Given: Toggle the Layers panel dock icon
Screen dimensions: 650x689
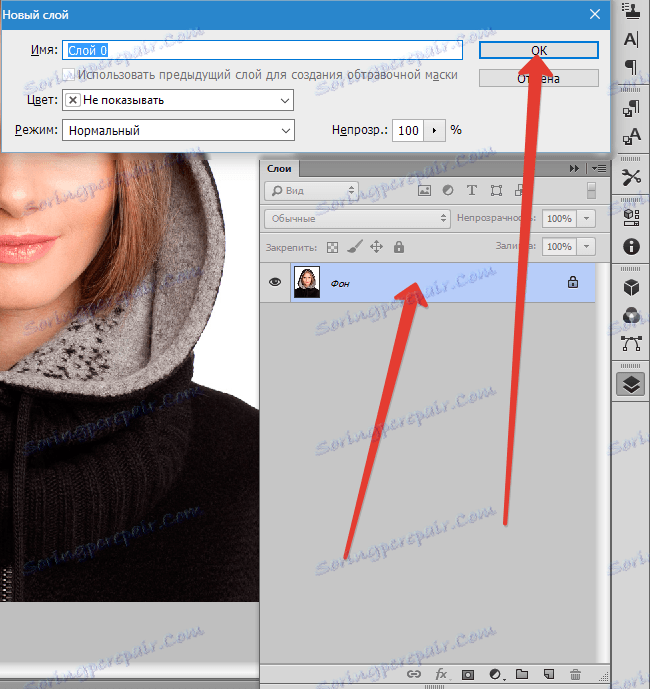Looking at the screenshot, I should click(x=631, y=384).
